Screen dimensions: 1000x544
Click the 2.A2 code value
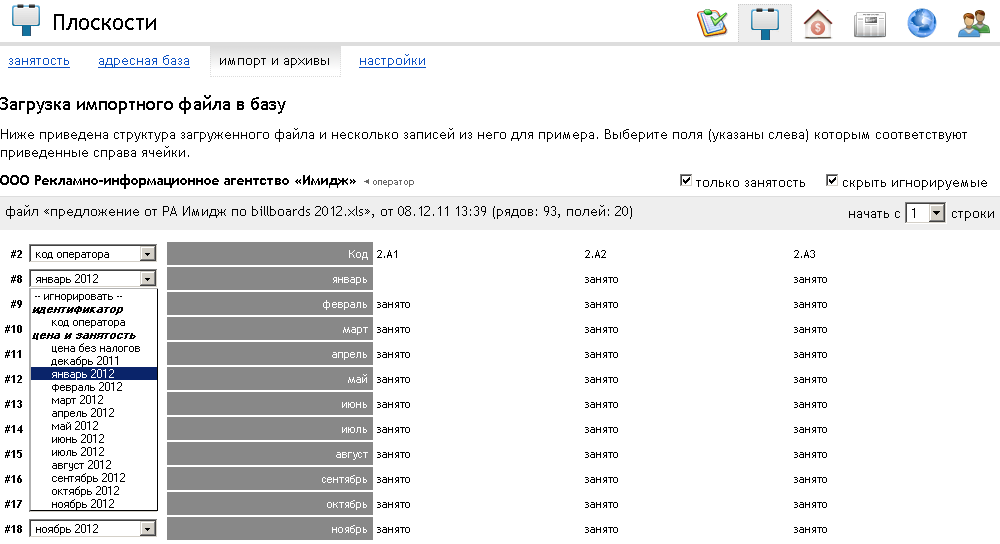pos(595,254)
